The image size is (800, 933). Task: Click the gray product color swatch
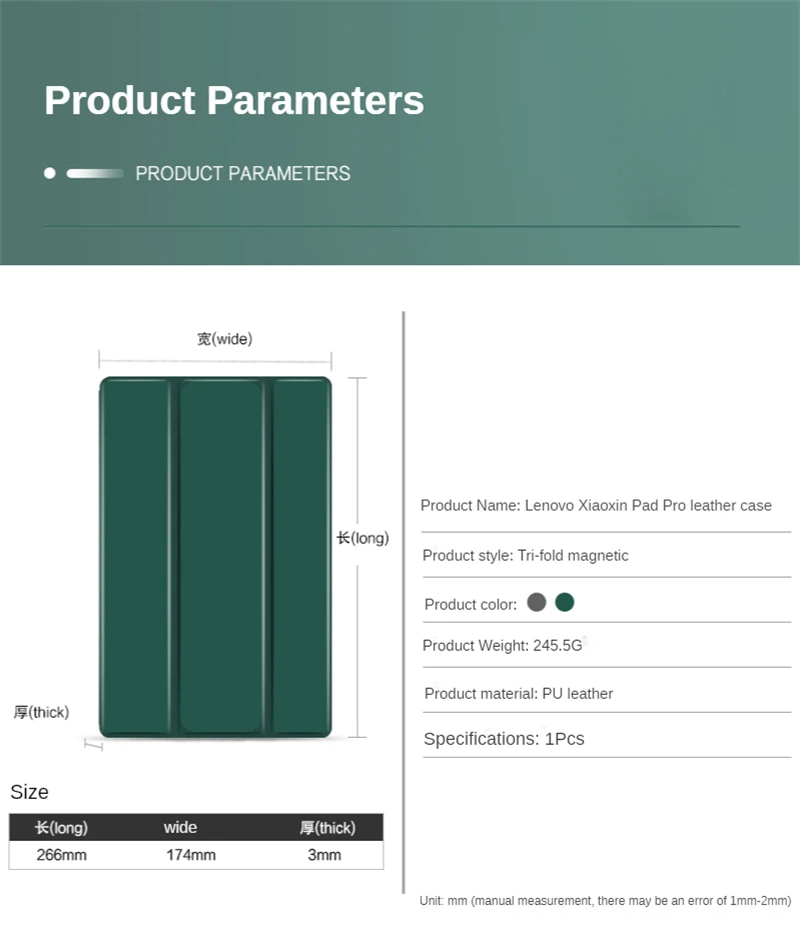point(536,602)
